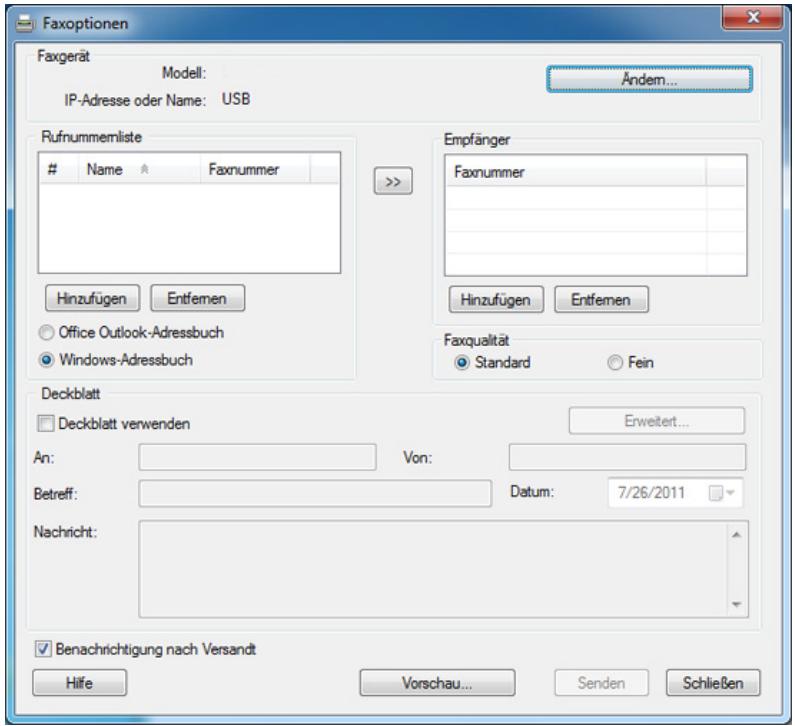Viewport: 795px width, 726px height.
Task: Click the Senden button
Action: point(601,683)
